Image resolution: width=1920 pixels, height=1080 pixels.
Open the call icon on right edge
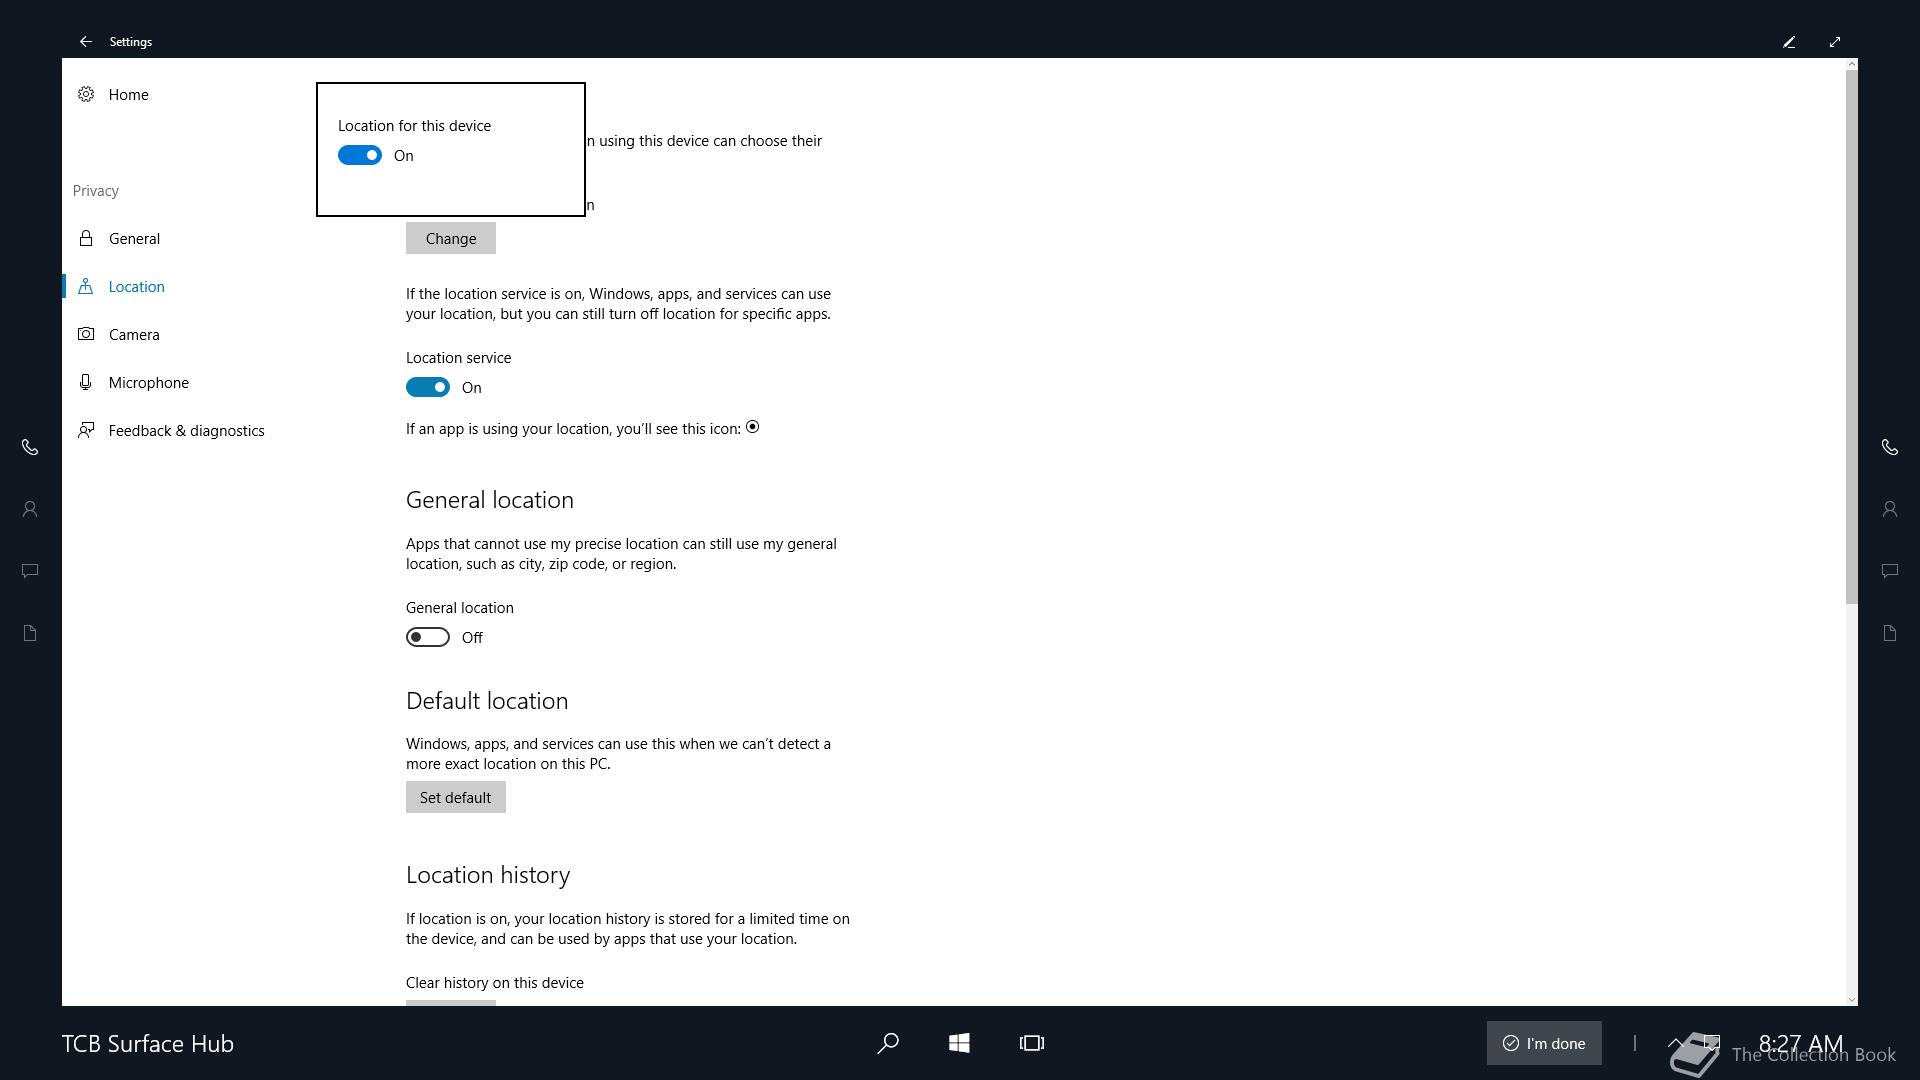[1890, 447]
